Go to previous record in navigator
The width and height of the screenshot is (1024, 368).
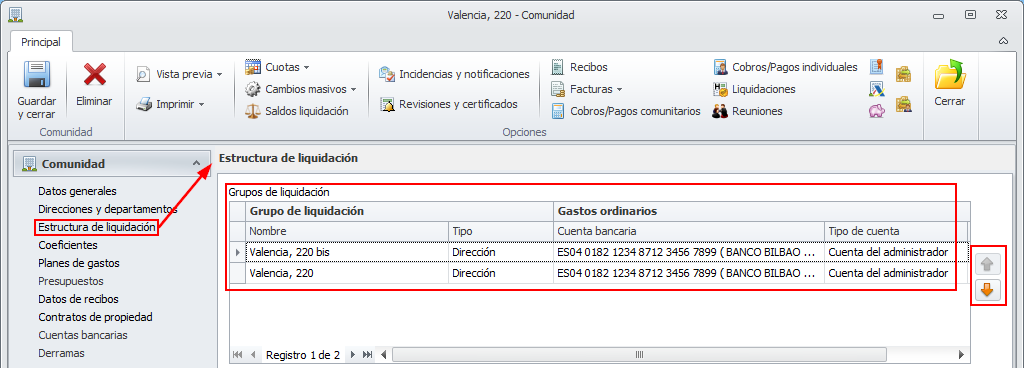click(x=253, y=355)
